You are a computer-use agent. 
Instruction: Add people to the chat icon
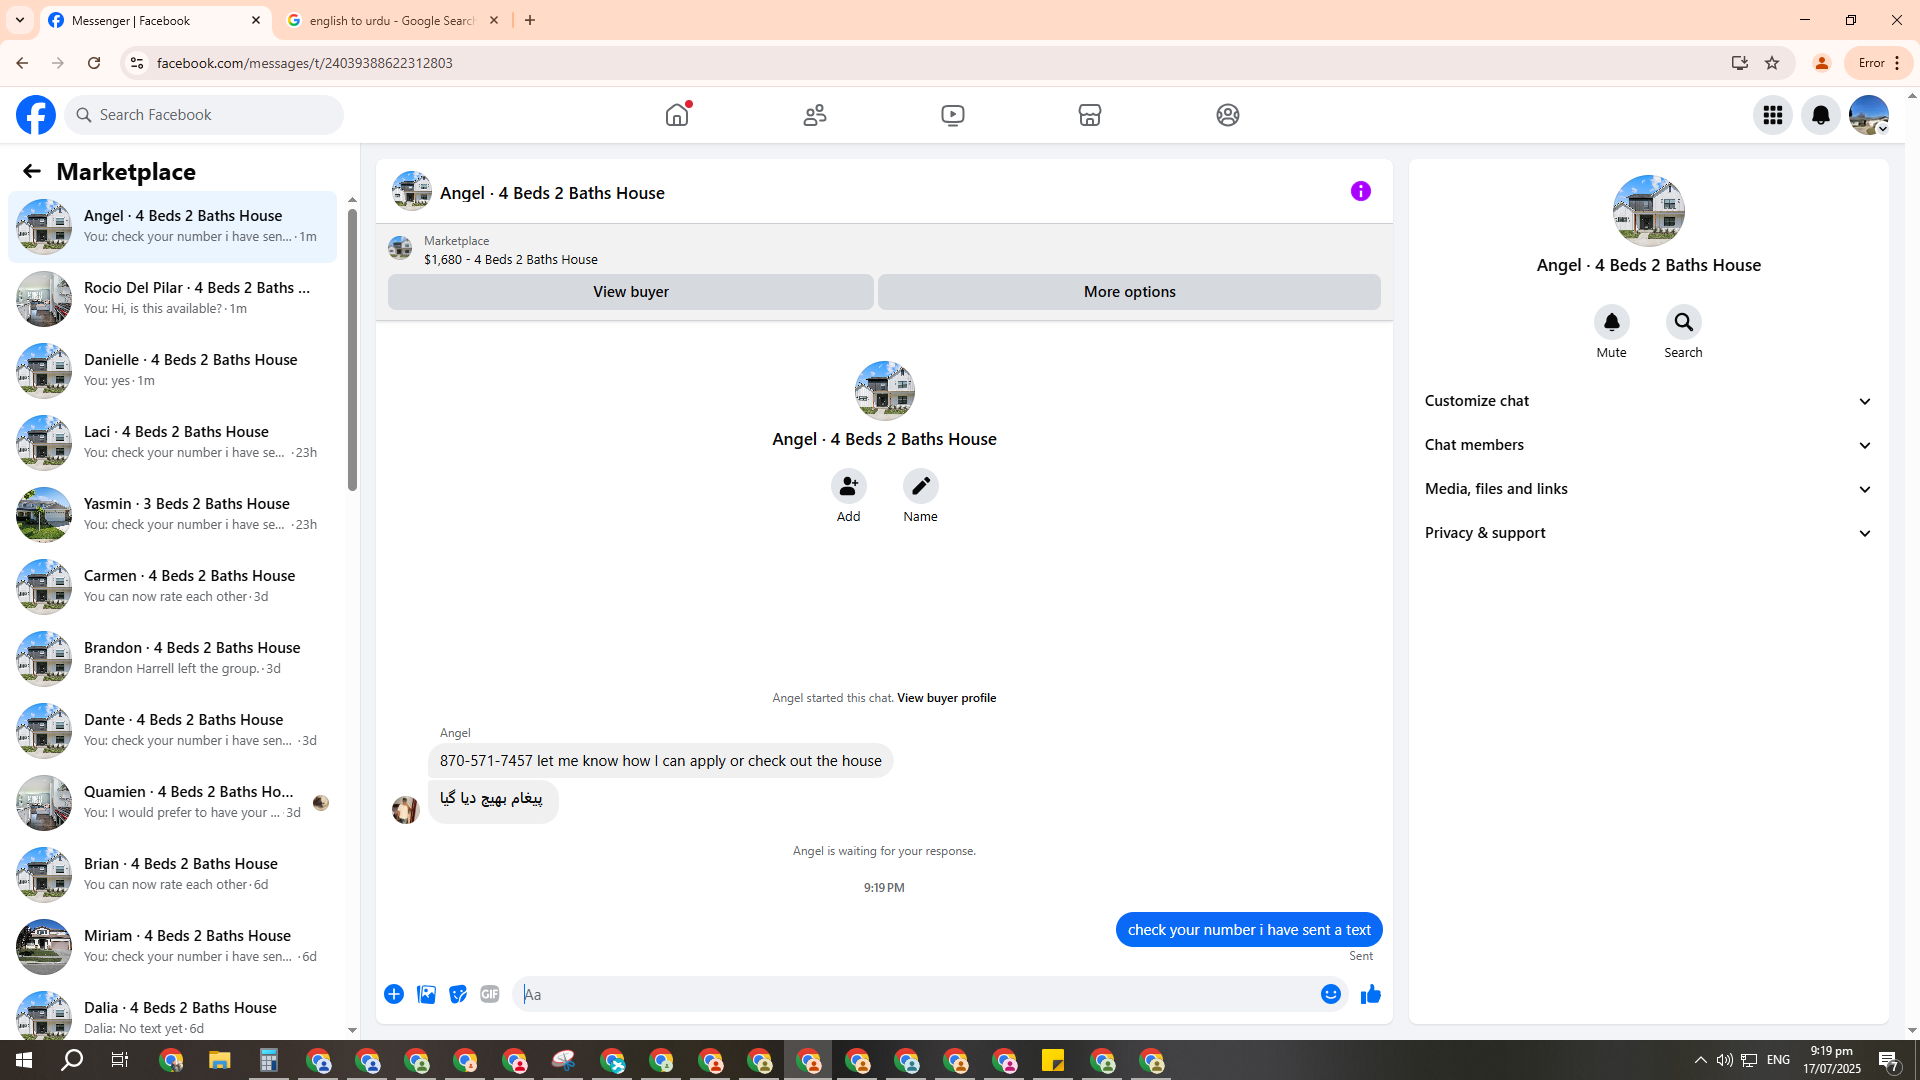pyautogui.click(x=849, y=486)
